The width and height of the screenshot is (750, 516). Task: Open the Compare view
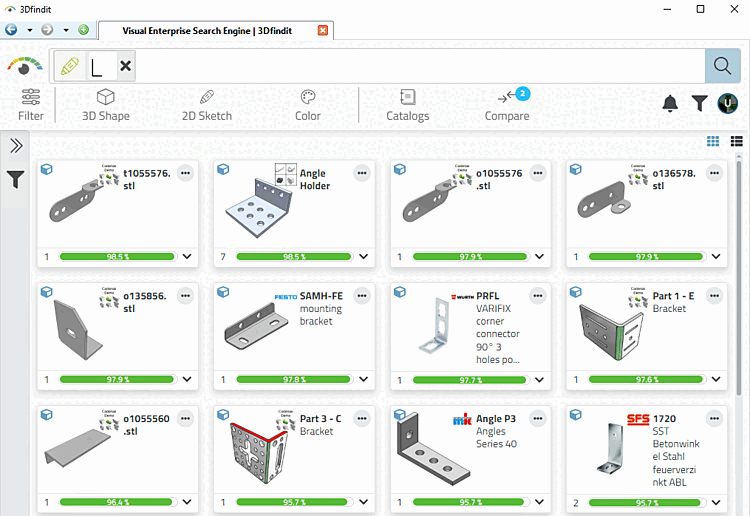tap(507, 105)
